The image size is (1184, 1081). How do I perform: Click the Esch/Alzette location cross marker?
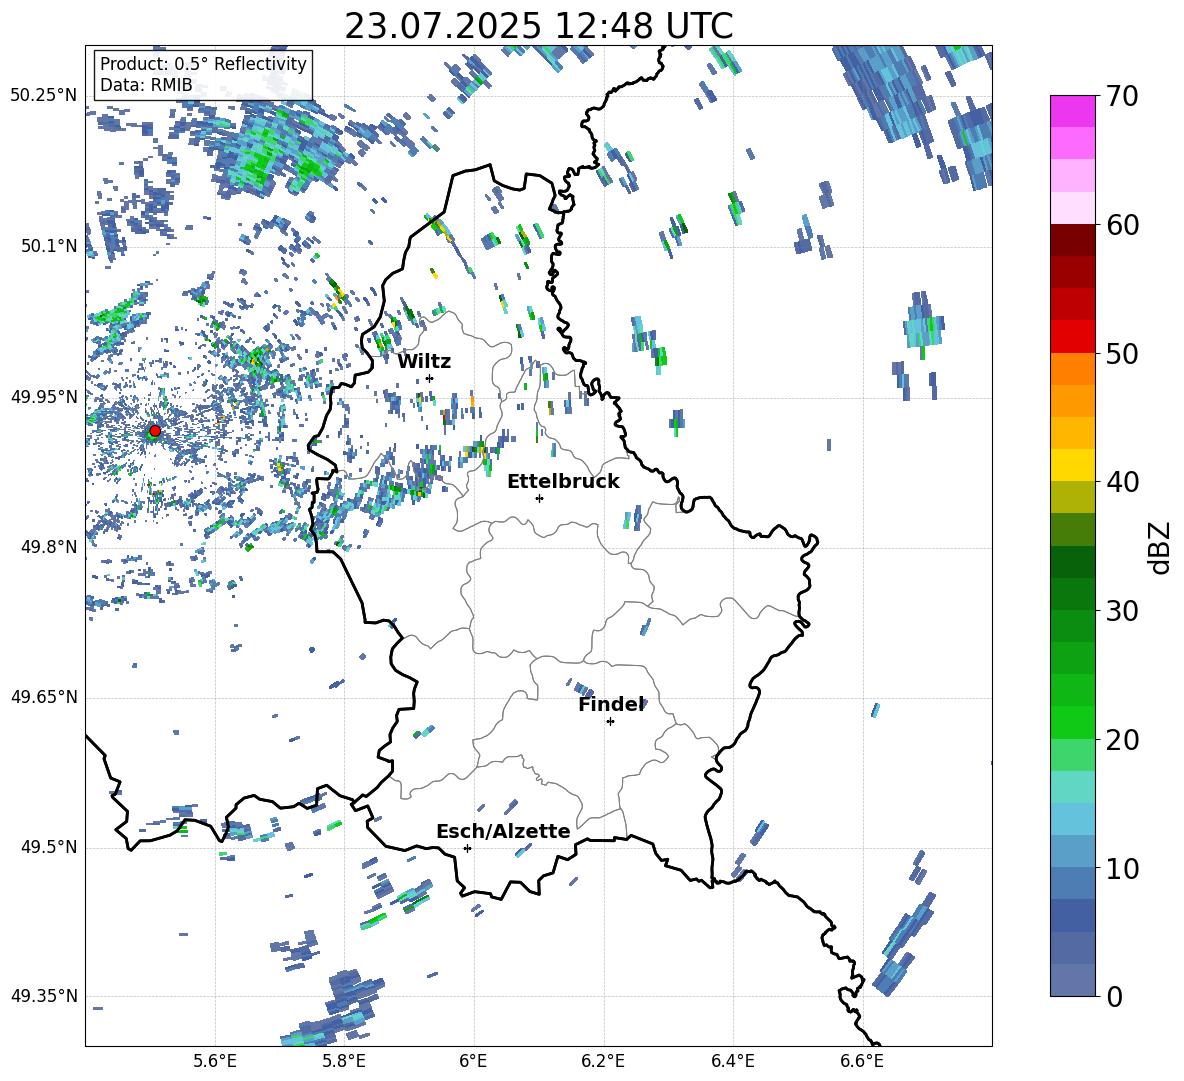467,848
